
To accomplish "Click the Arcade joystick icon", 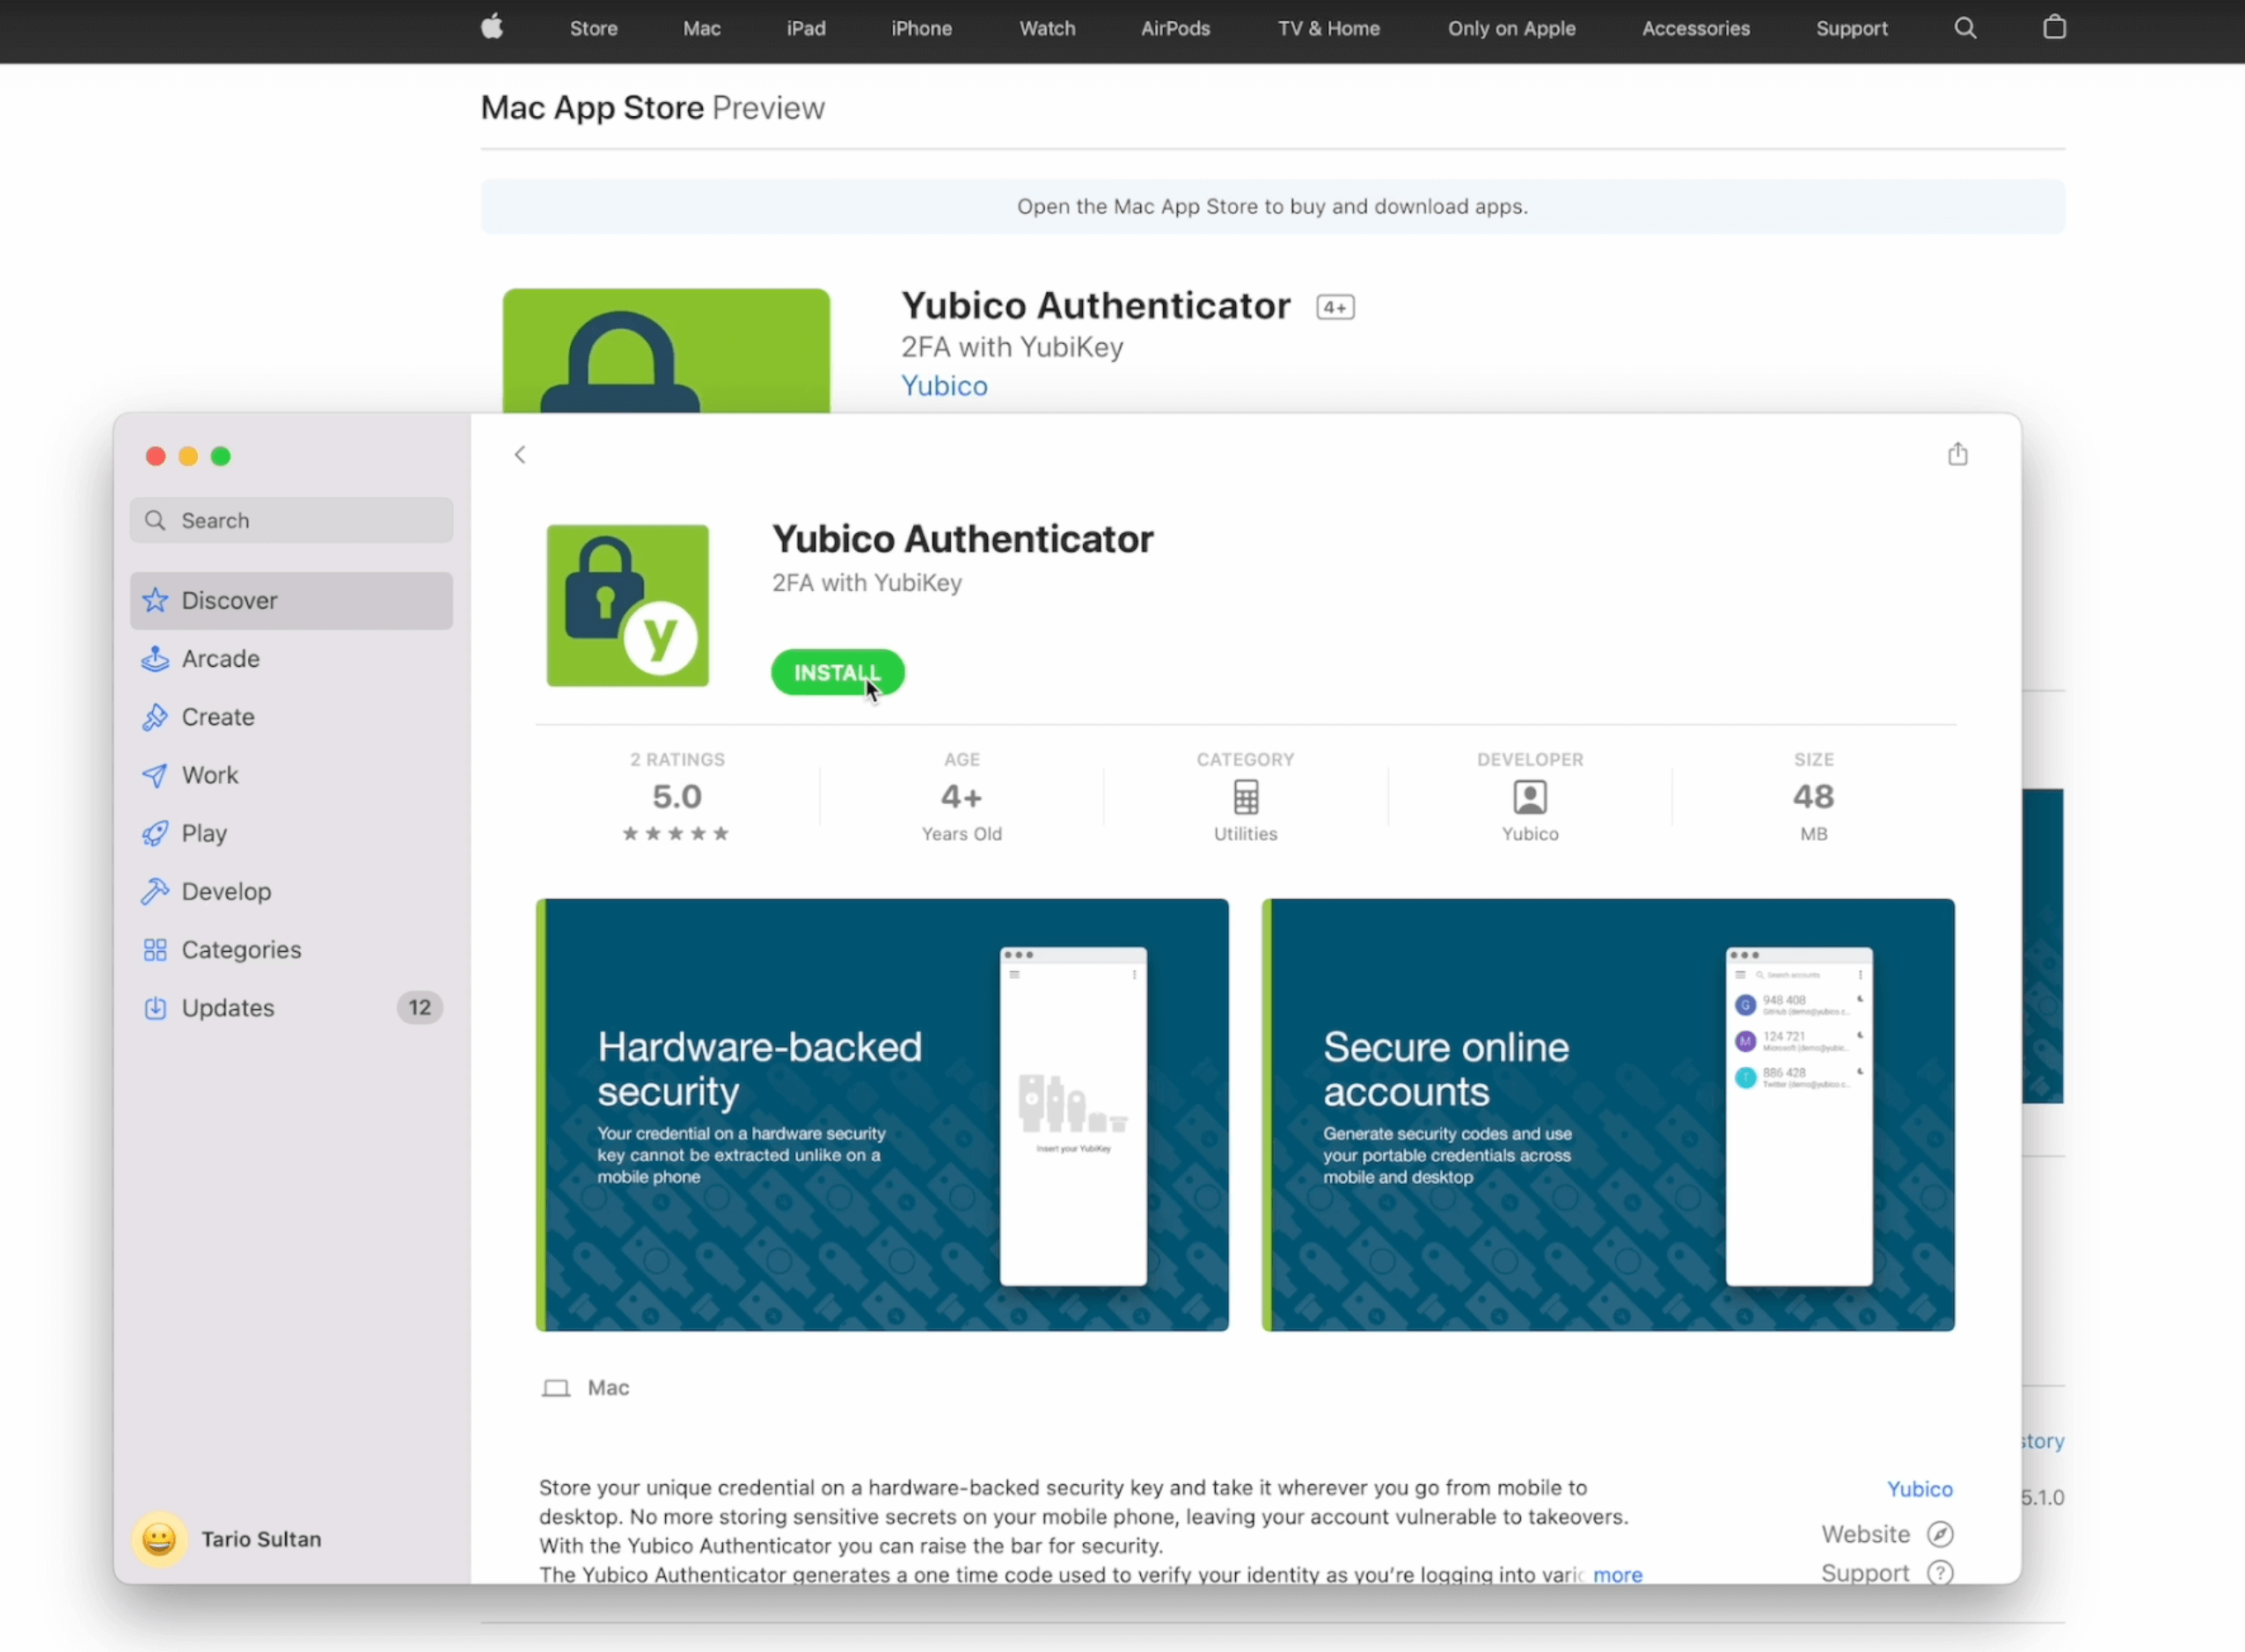I will pyautogui.click(x=155, y=659).
